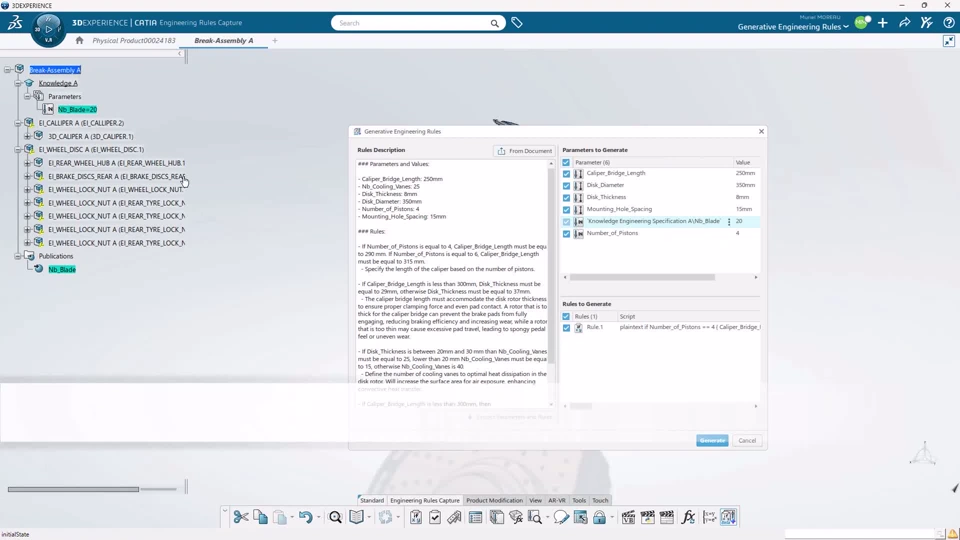Collapse the Break-Assembly A root node
The width and height of the screenshot is (960, 540).
[x=8, y=70]
